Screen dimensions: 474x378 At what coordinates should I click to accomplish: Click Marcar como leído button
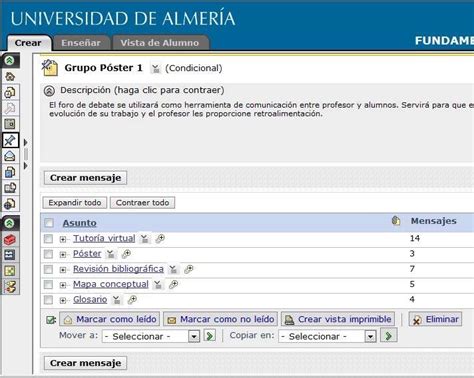(x=109, y=319)
